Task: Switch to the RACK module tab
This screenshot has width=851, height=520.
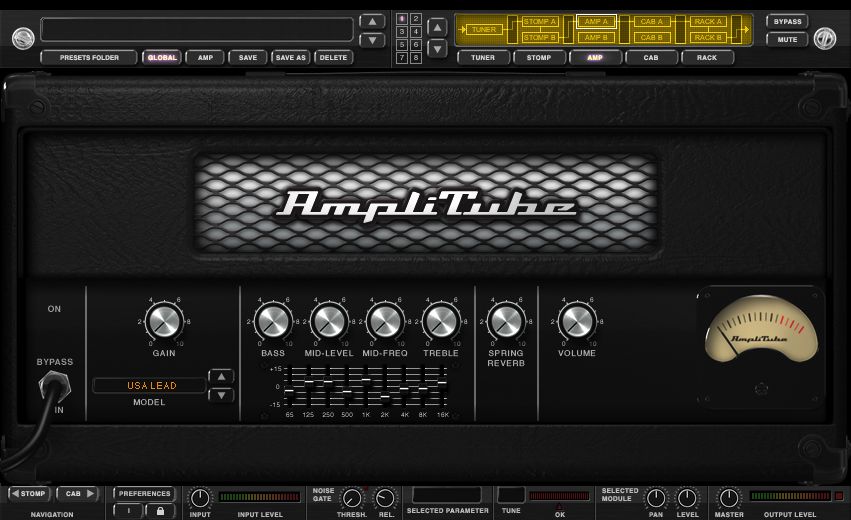Action: pos(707,58)
